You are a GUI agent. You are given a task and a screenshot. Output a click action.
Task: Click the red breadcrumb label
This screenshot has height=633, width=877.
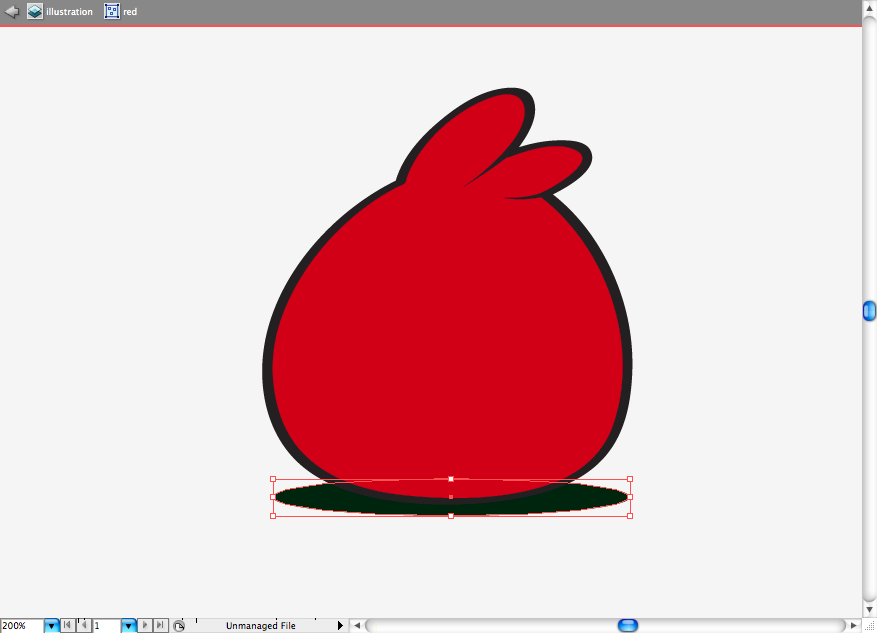coord(130,12)
